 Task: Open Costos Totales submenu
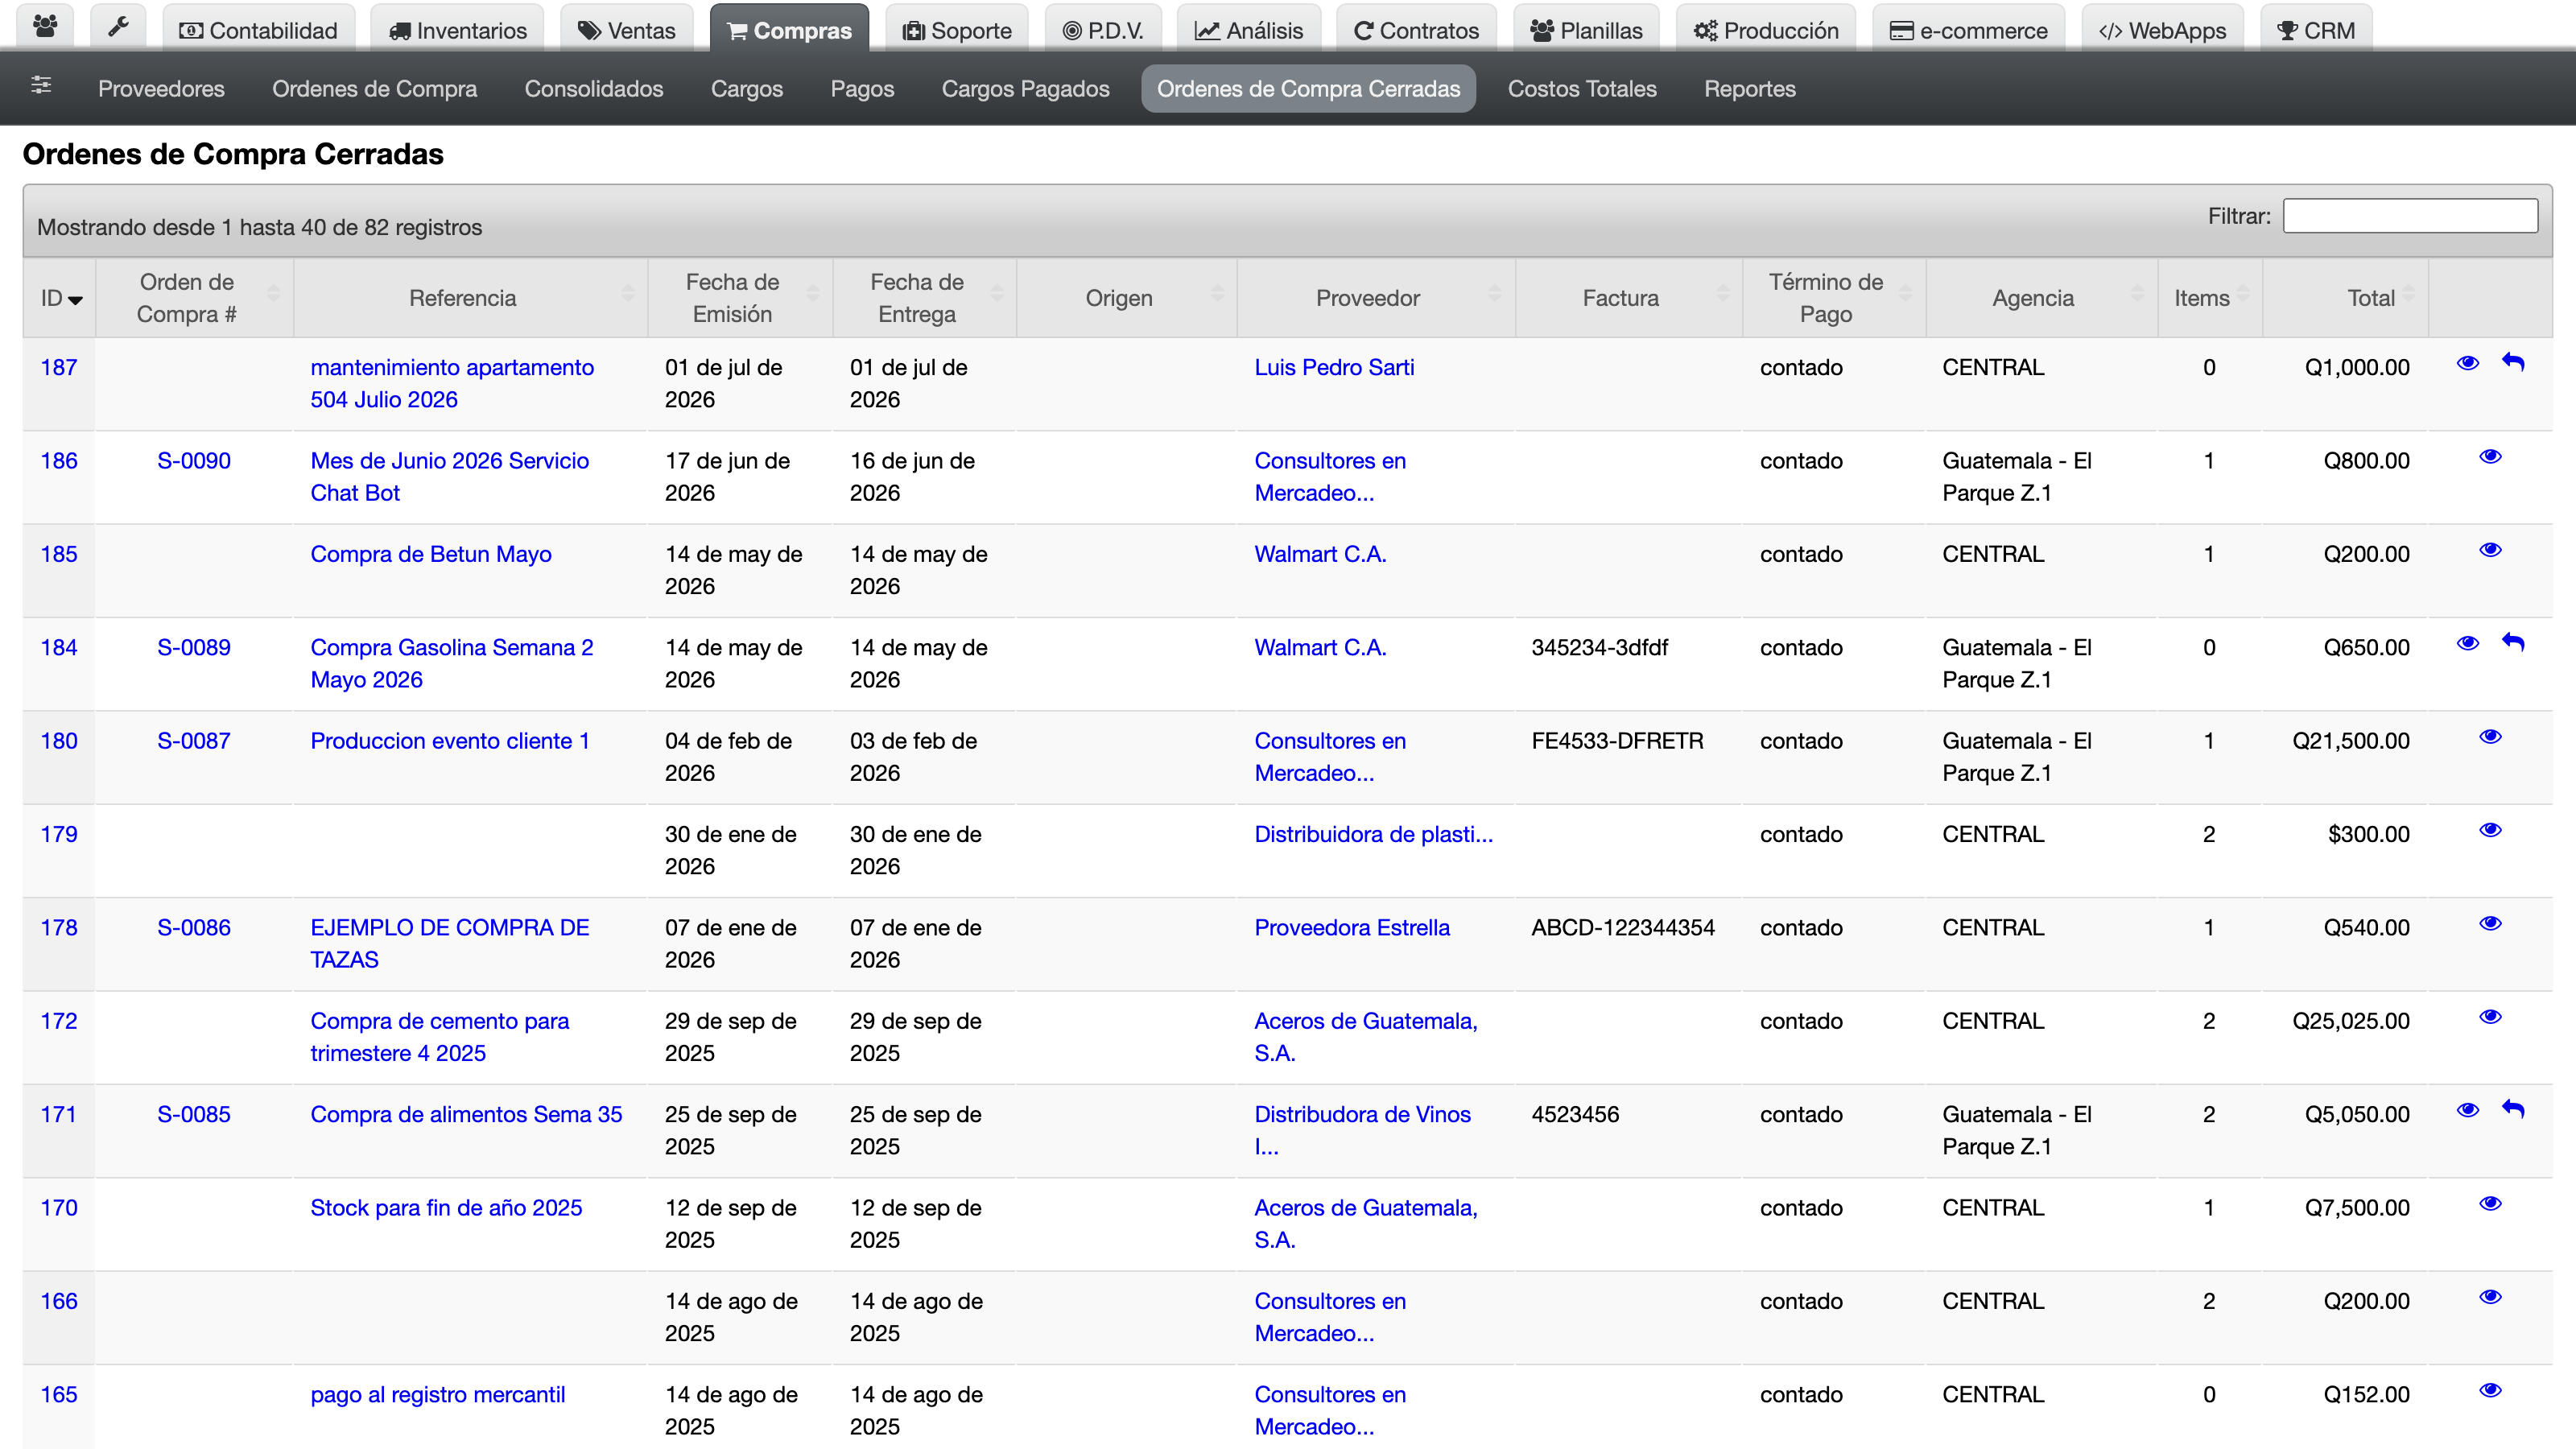pyautogui.click(x=1582, y=88)
